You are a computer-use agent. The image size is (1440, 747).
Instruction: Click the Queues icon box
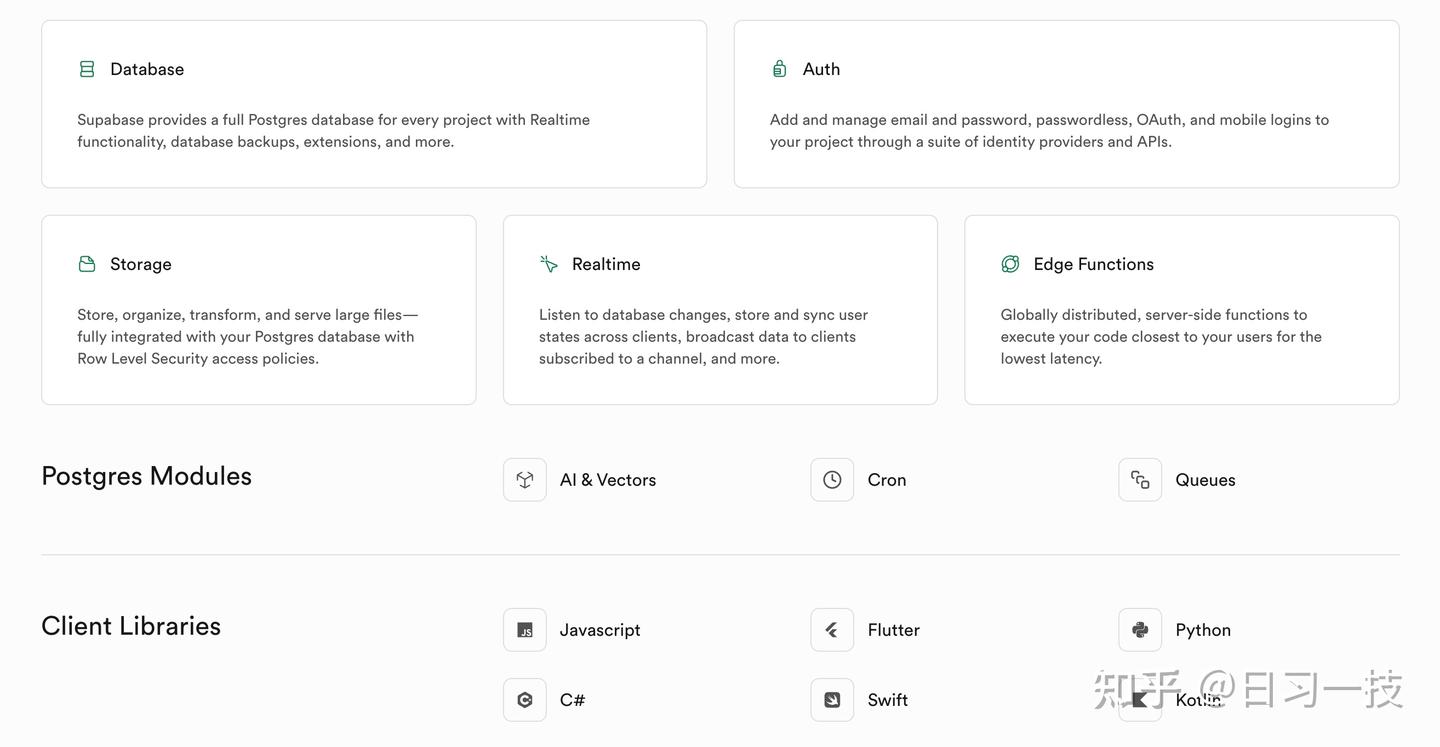(1140, 480)
